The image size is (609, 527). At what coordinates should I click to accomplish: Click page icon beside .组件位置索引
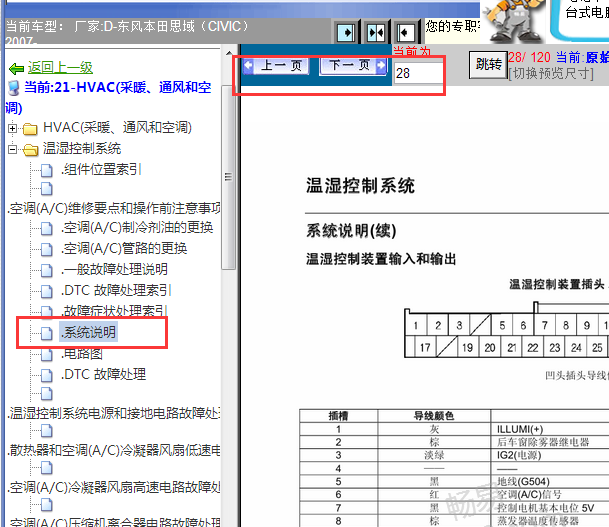click(47, 170)
